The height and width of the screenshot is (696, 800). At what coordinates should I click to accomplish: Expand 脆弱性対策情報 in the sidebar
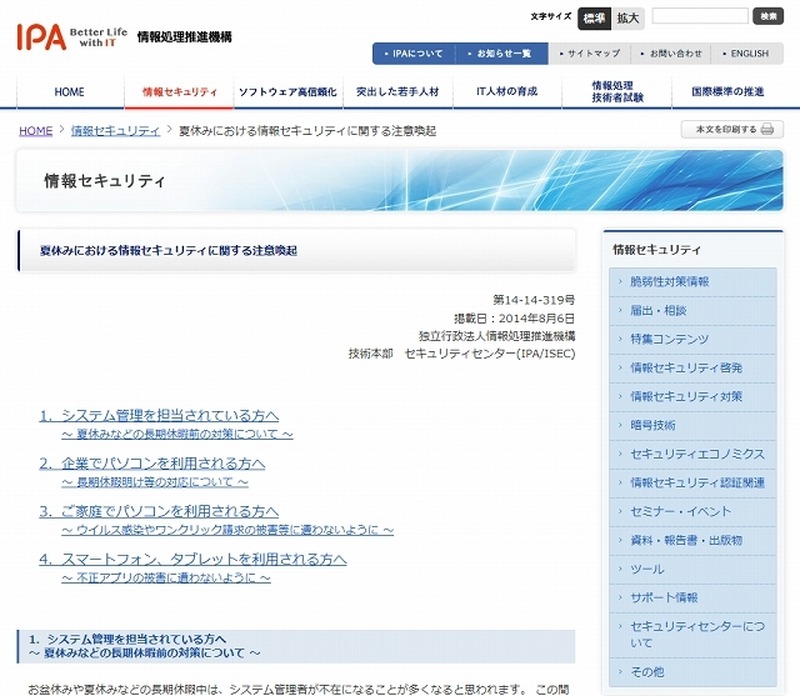(x=669, y=282)
